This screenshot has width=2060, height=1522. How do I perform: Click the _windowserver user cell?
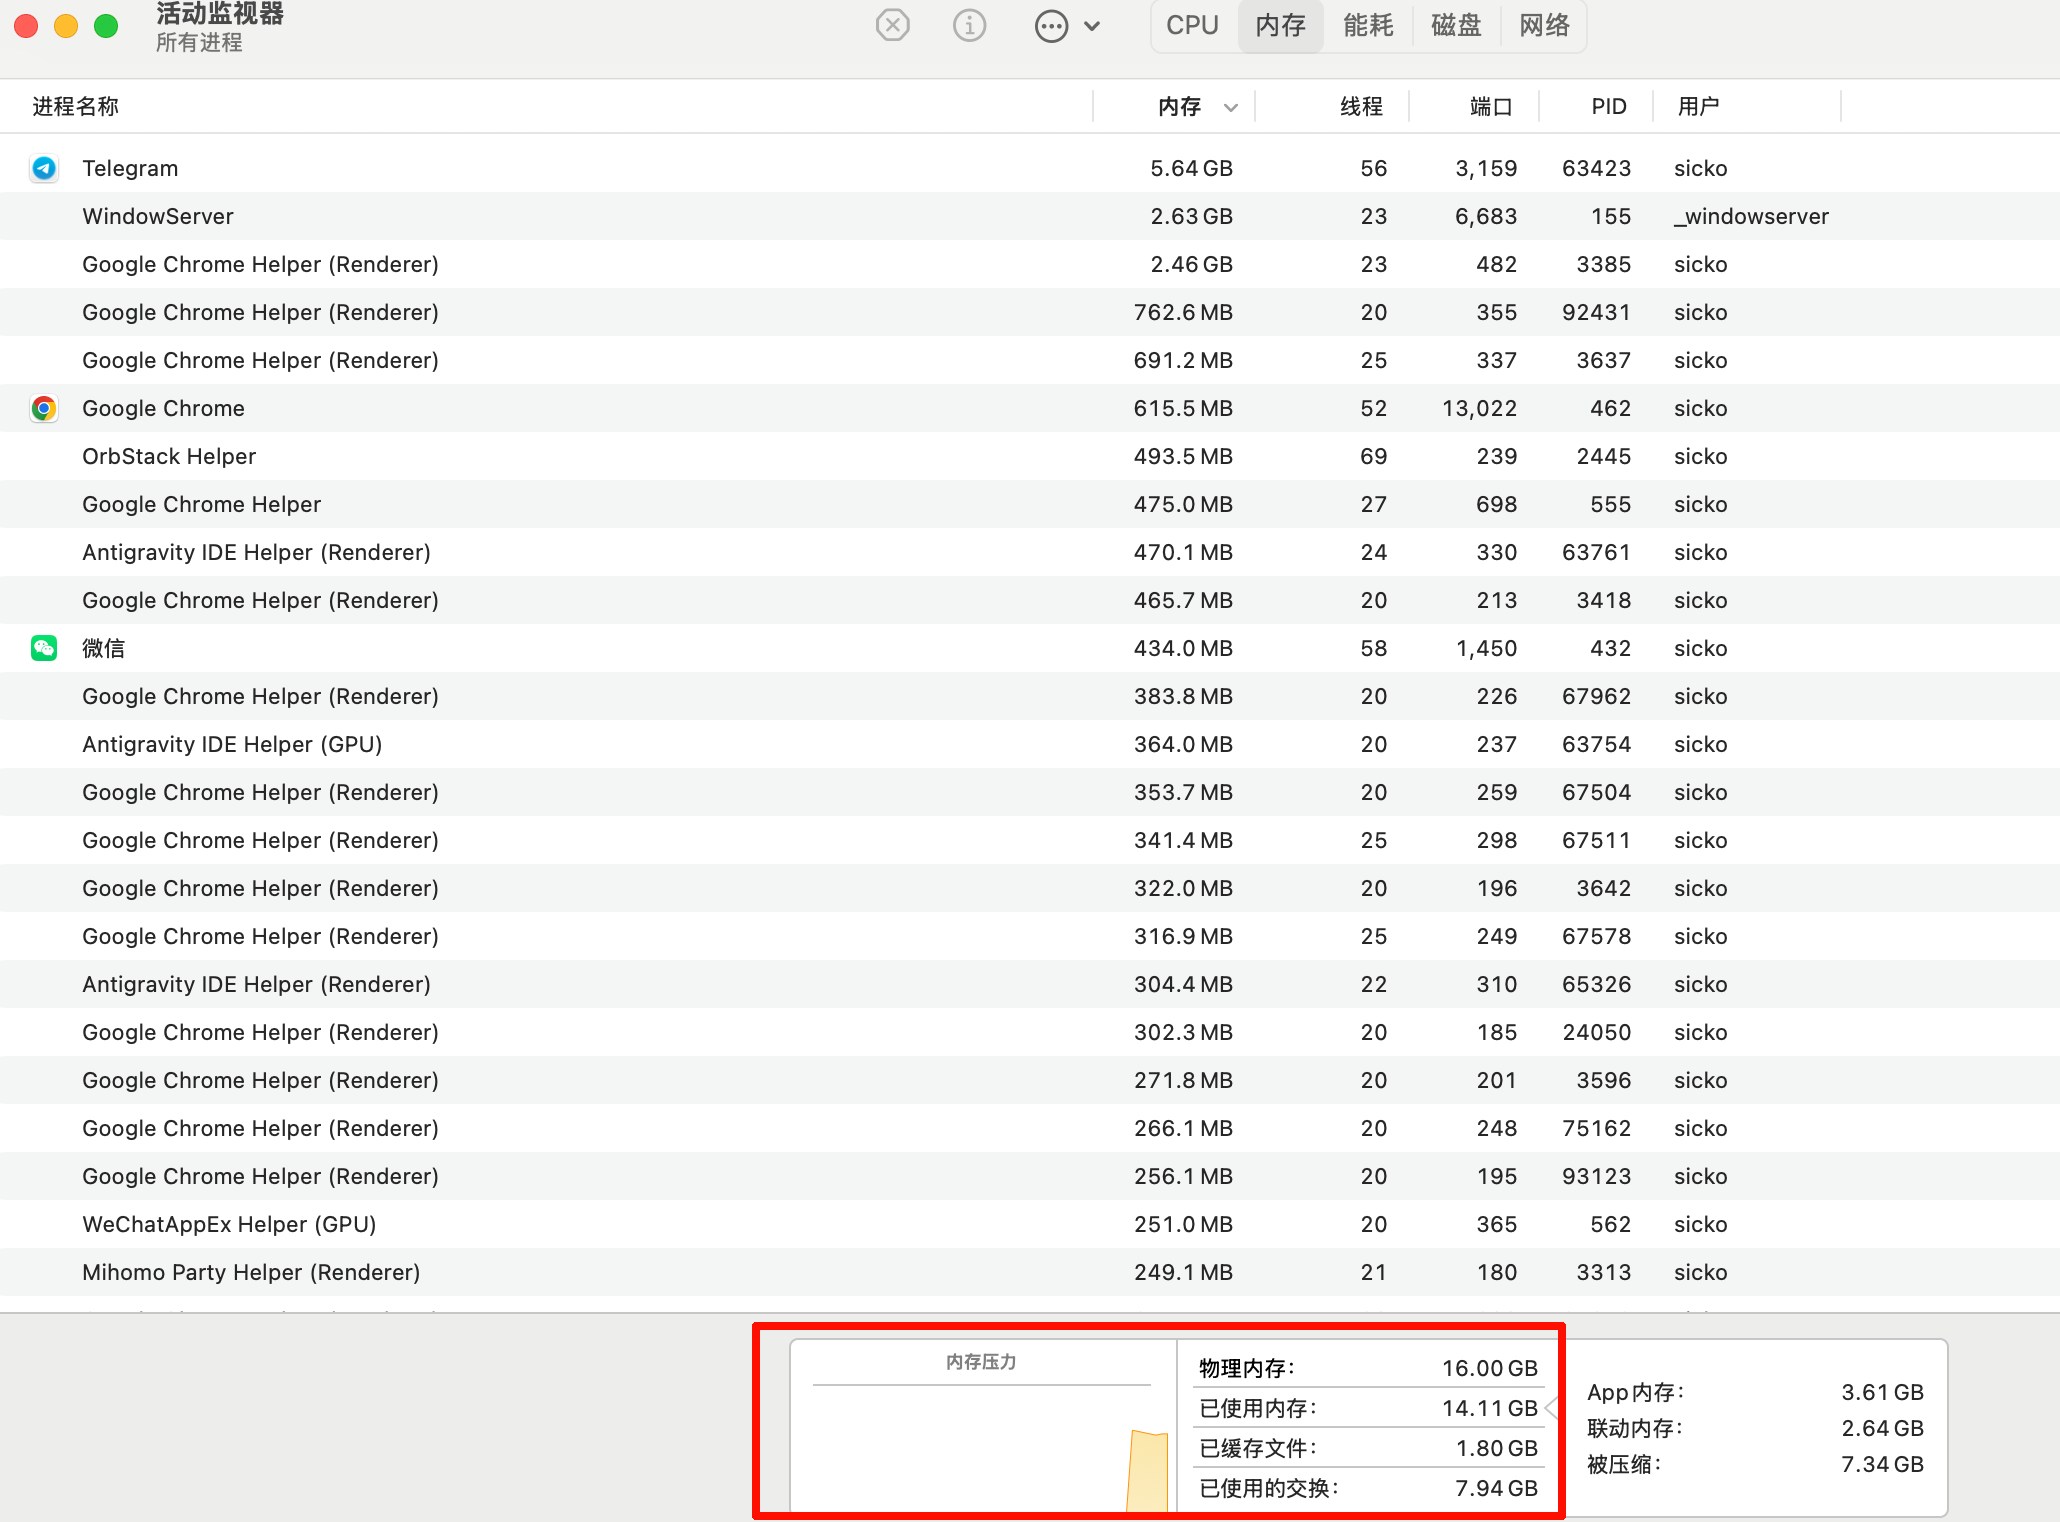(x=1751, y=216)
